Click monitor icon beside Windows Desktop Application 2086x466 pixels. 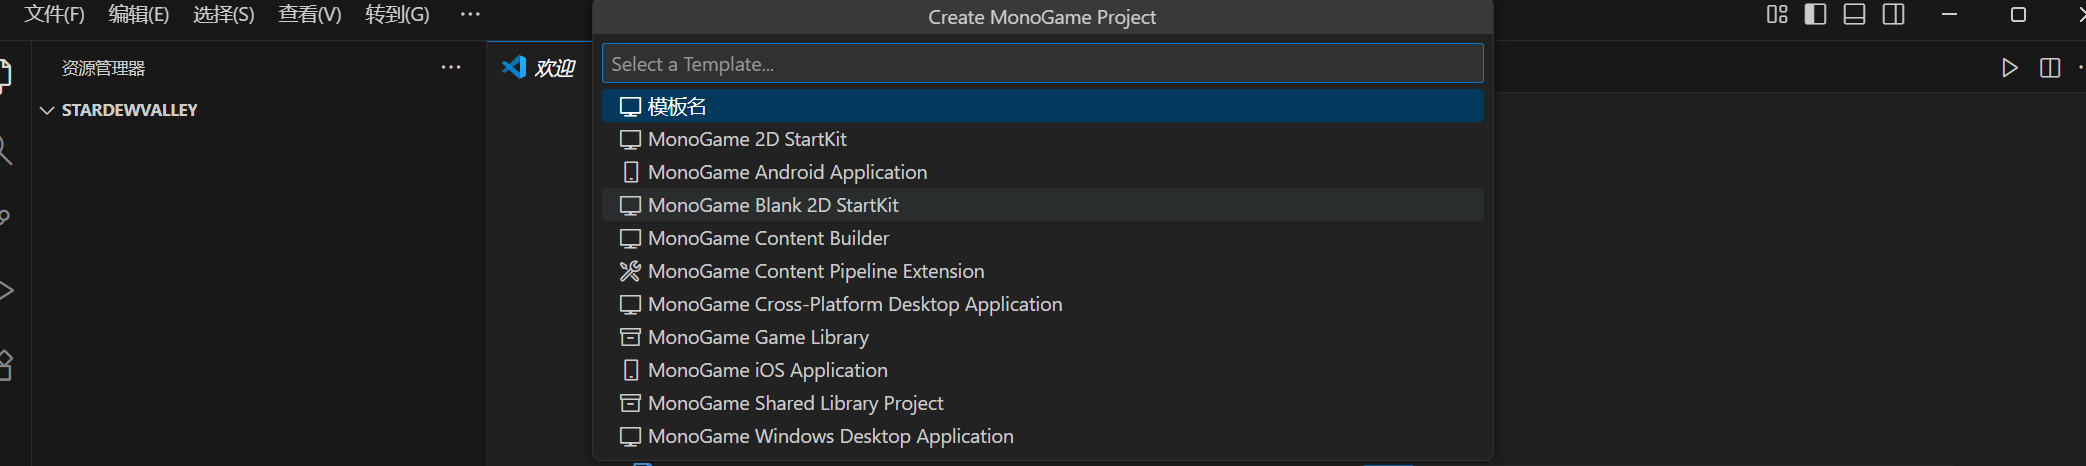pos(630,437)
